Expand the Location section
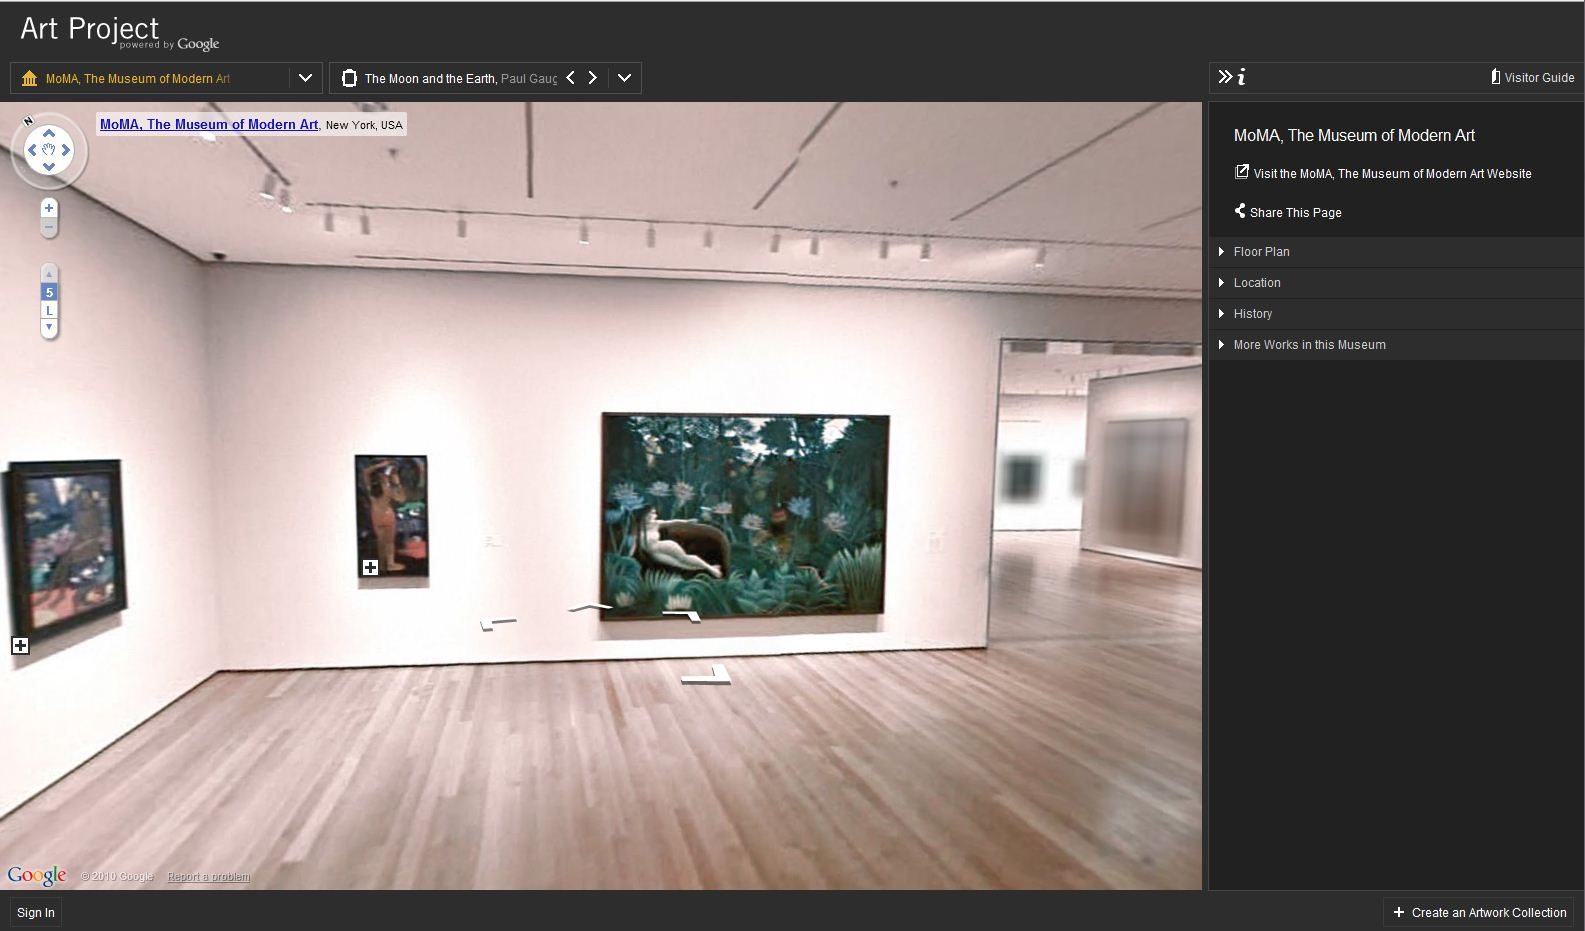This screenshot has width=1585, height=931. coord(1396,283)
